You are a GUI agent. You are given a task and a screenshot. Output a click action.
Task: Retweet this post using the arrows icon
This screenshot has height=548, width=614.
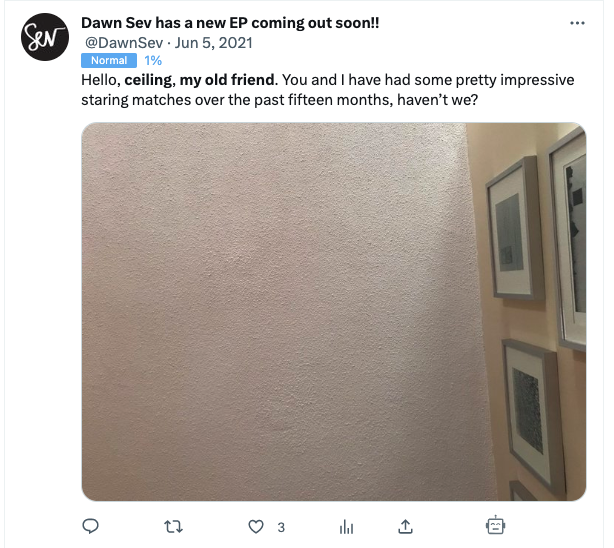pos(173,526)
